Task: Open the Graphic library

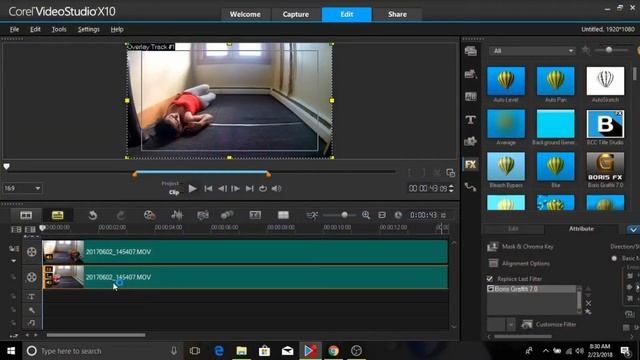Action: click(x=471, y=142)
